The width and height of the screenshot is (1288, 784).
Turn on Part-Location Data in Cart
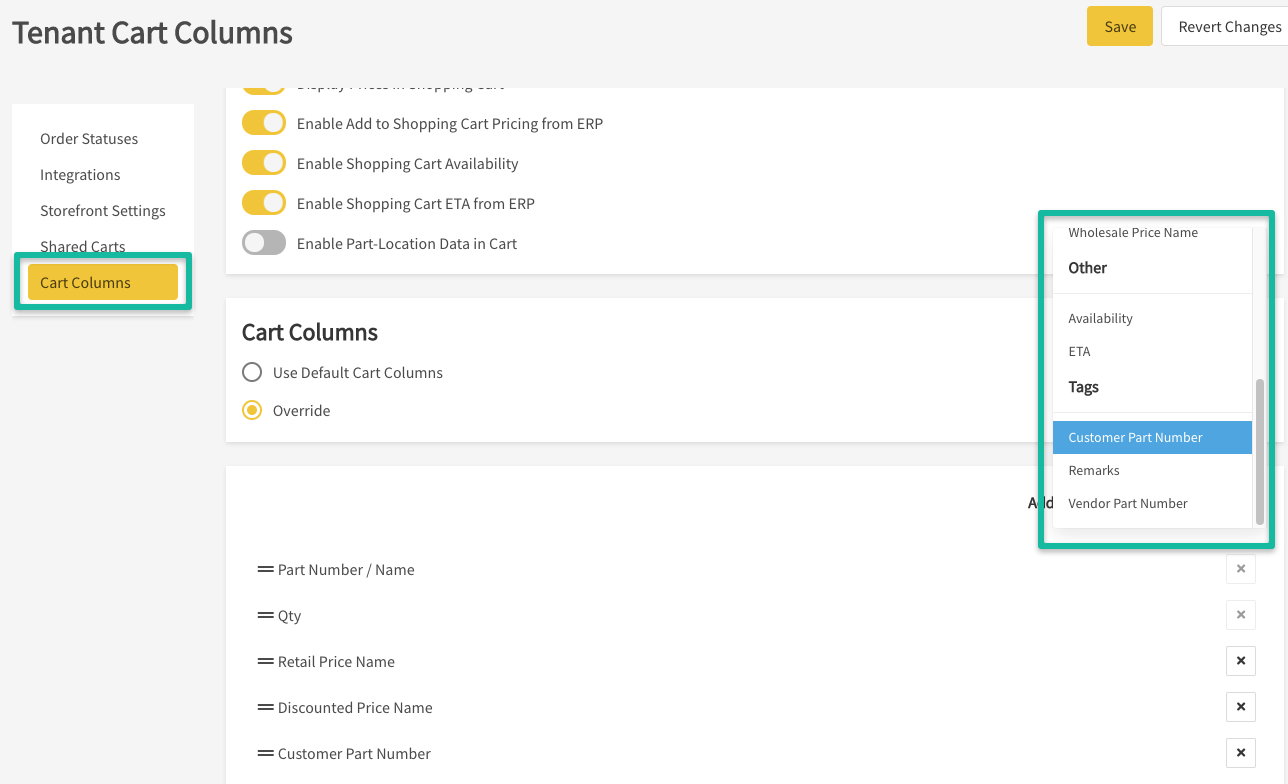click(264, 243)
